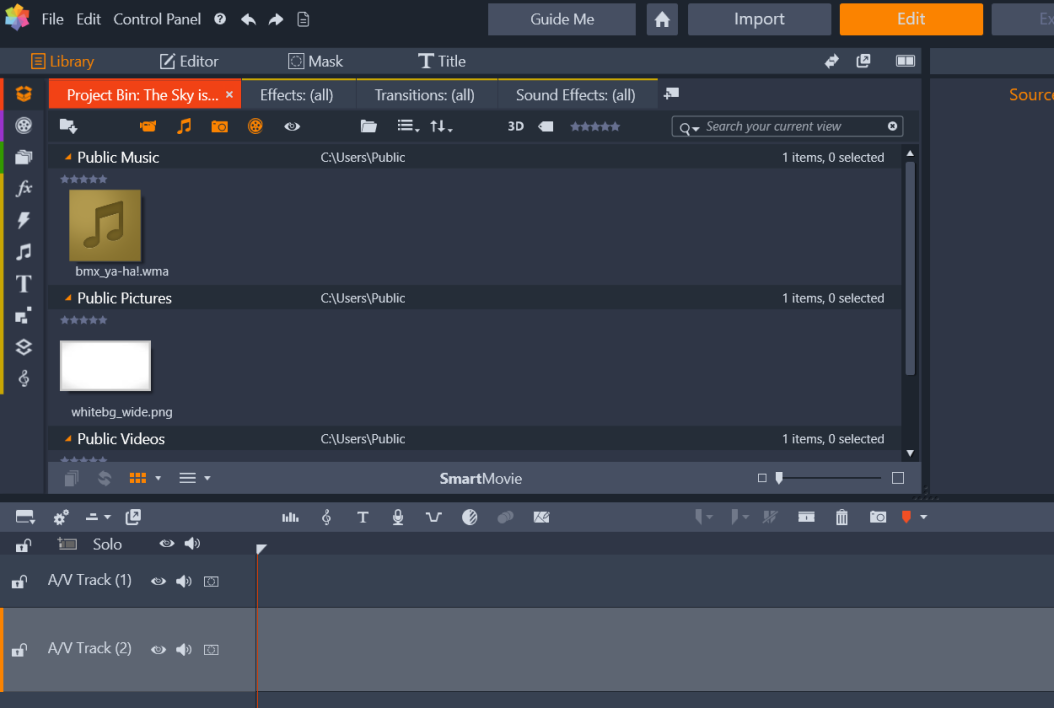Toggle lock on A/V Track (1)
This screenshot has height=708, width=1054.
[x=18, y=582]
